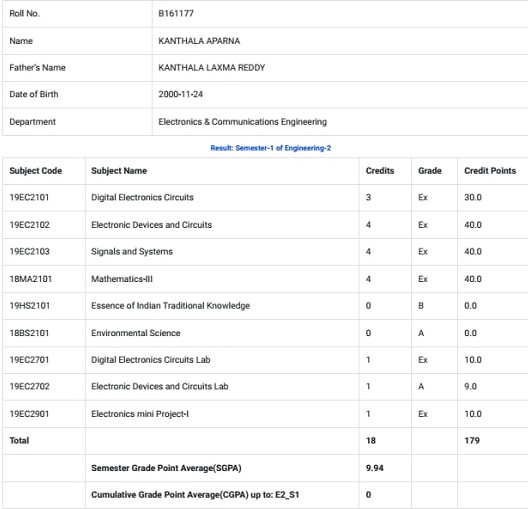Click Electronics mini Project-I row
Image resolution: width=528 pixels, height=509 pixels.
265,414
